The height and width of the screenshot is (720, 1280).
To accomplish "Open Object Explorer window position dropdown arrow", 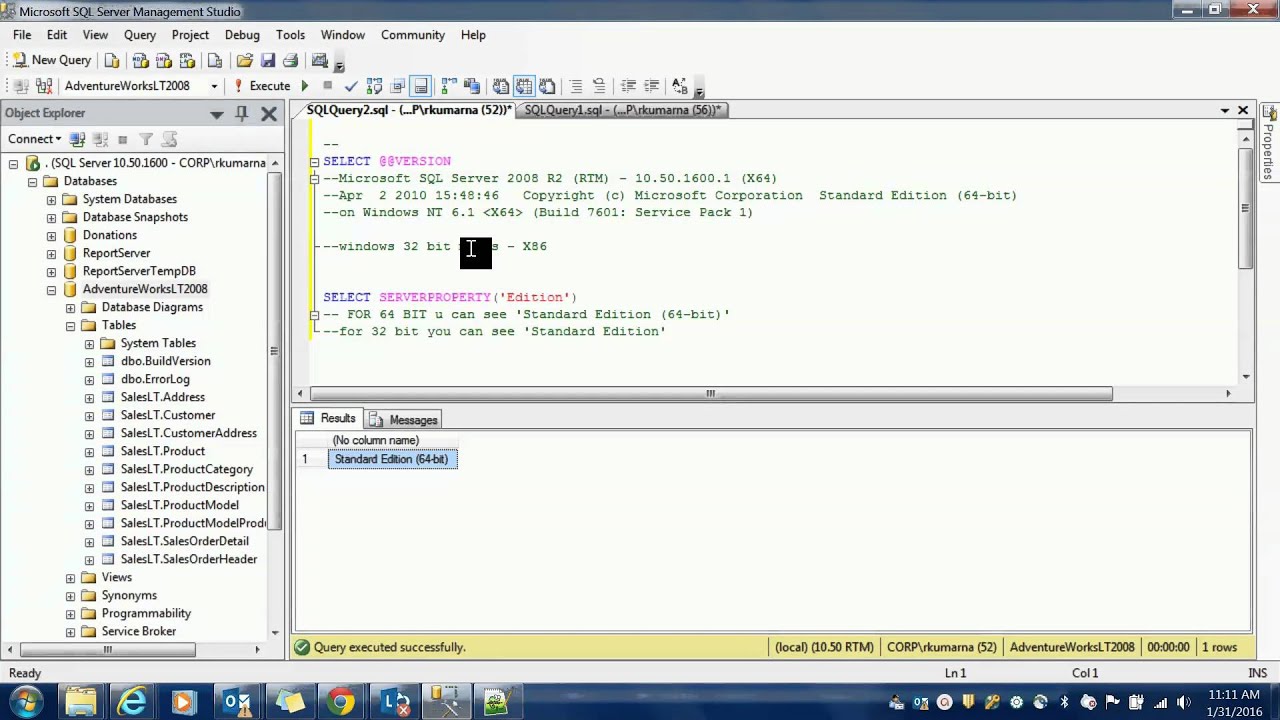I will coord(217,113).
